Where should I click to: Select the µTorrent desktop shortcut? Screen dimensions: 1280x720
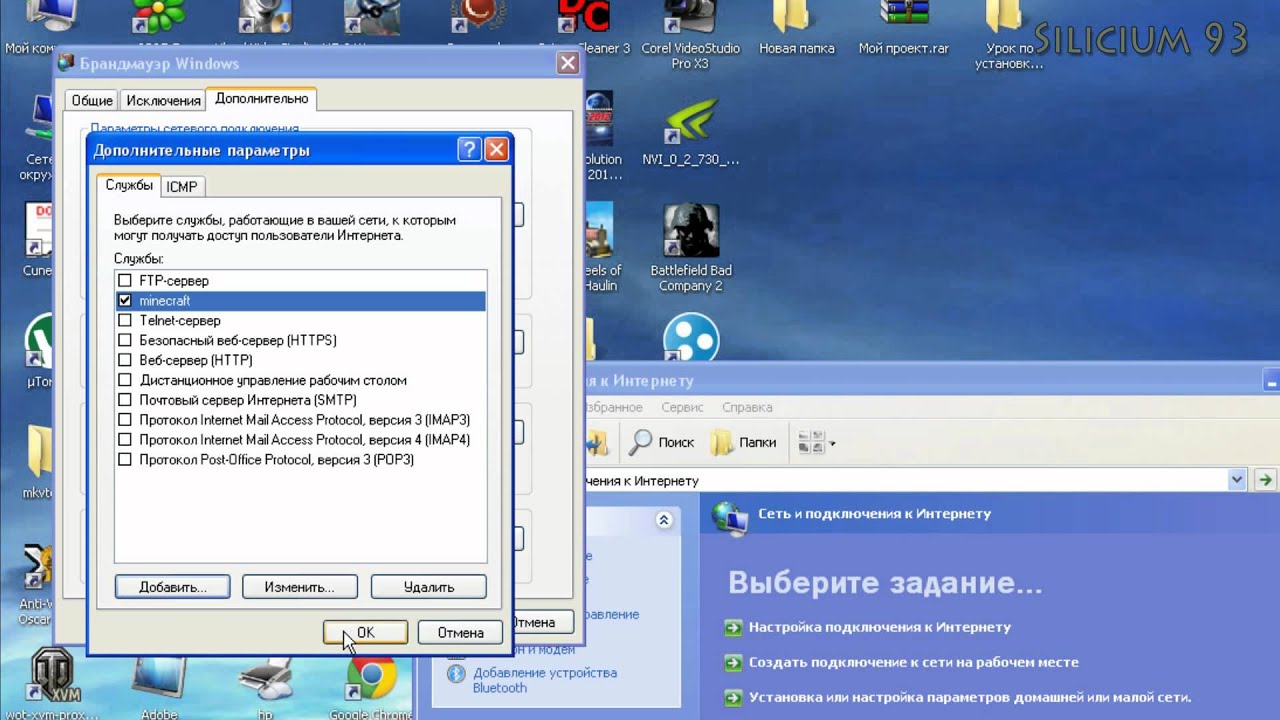(40, 350)
